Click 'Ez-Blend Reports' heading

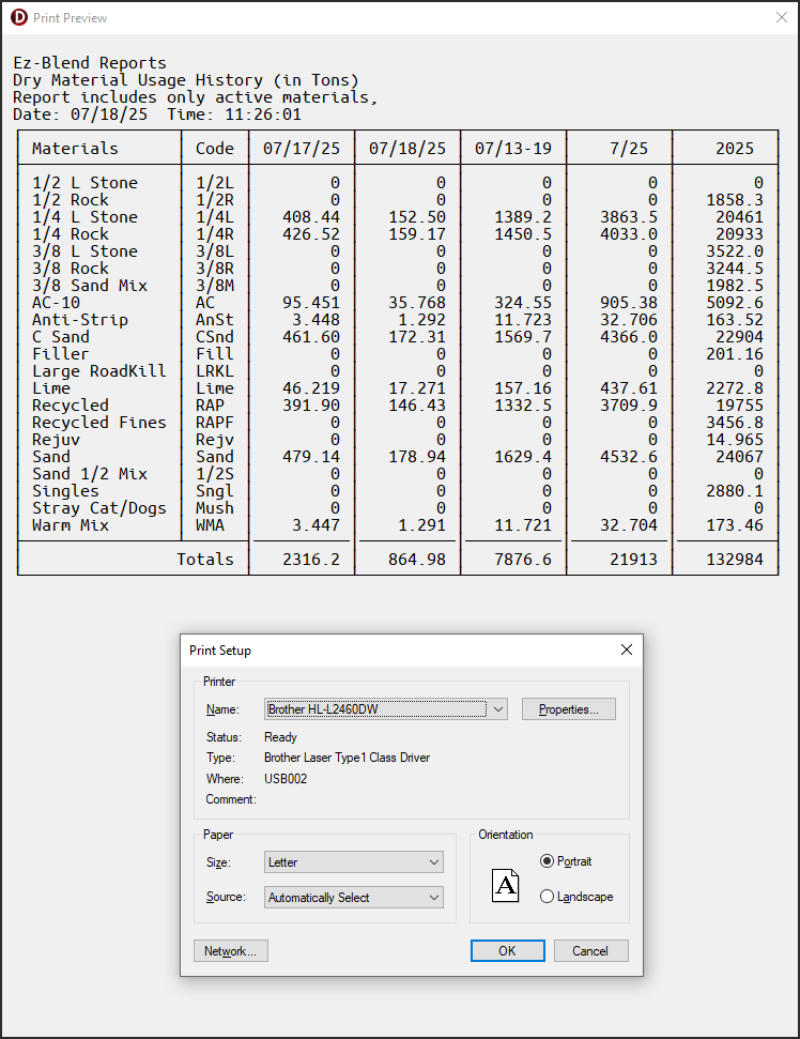coord(89,63)
